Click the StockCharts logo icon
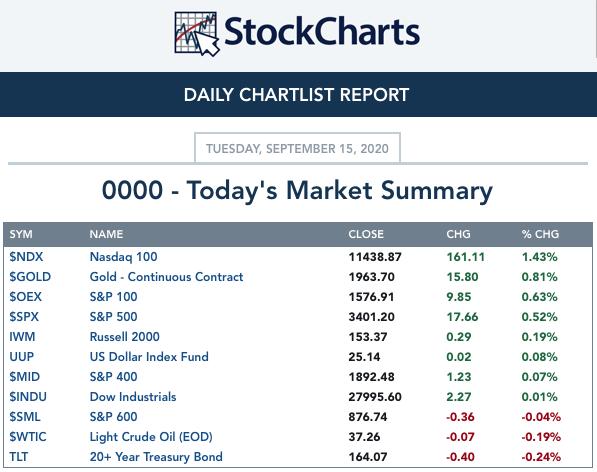This screenshot has width=597, height=472. (197, 34)
